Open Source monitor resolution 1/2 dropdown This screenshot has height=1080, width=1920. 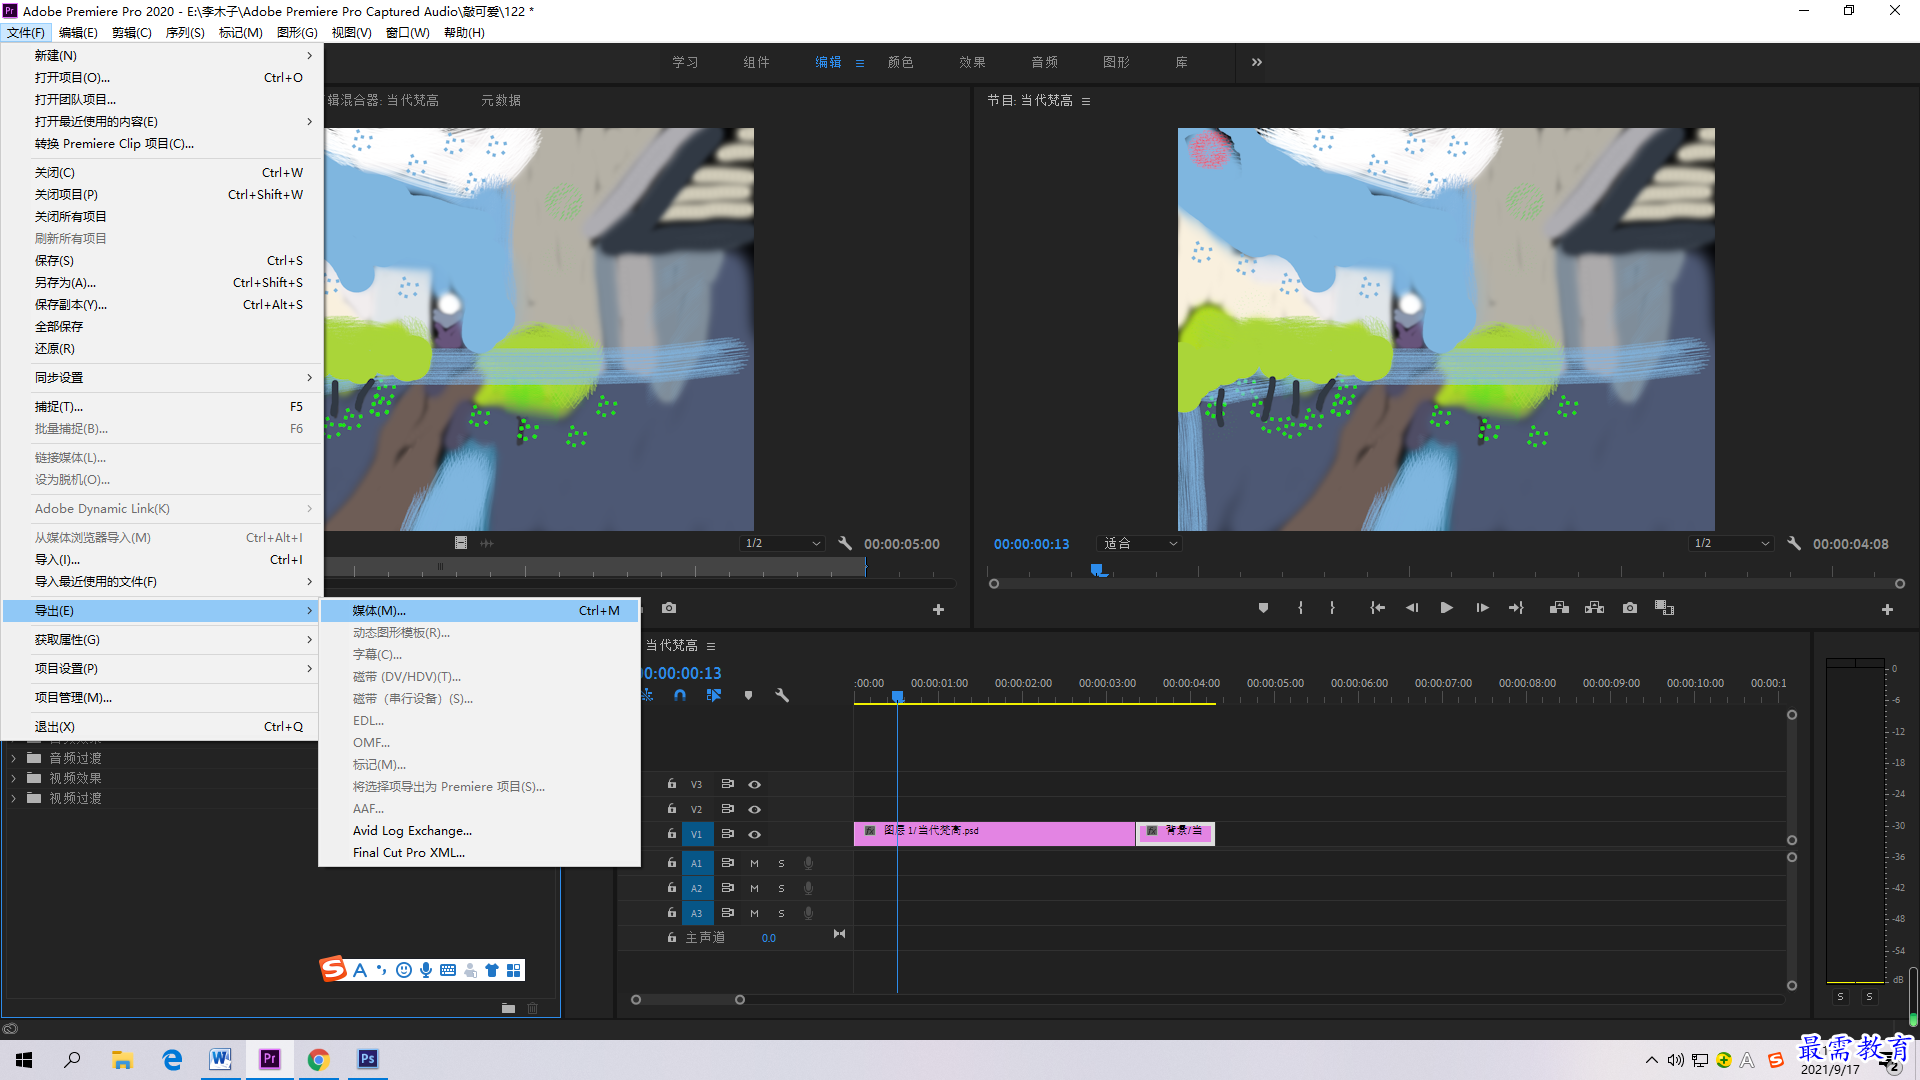point(782,544)
